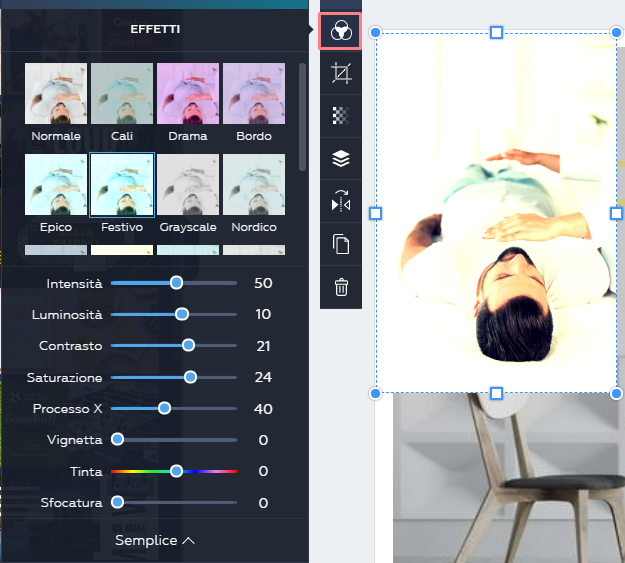Apply the Normale effect thumbnail
625x563 pixels.
click(x=56, y=94)
